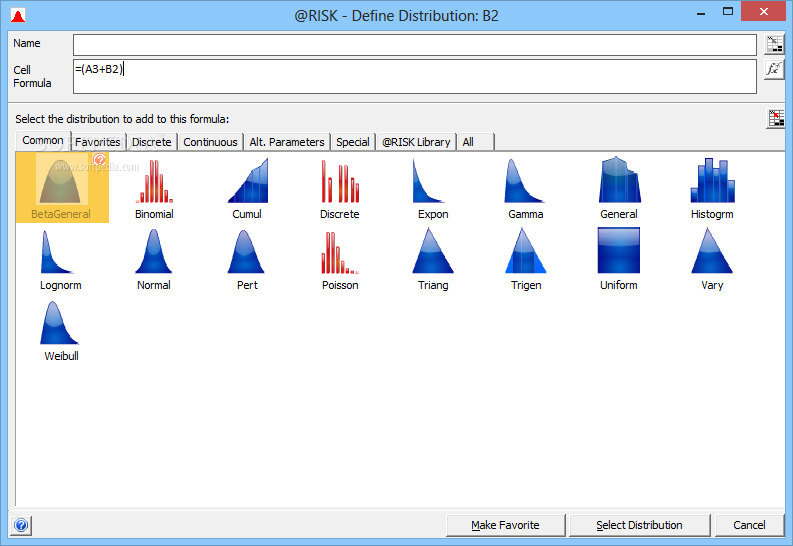
Task: Click the @RISK red logo in title bar
Action: [18, 16]
